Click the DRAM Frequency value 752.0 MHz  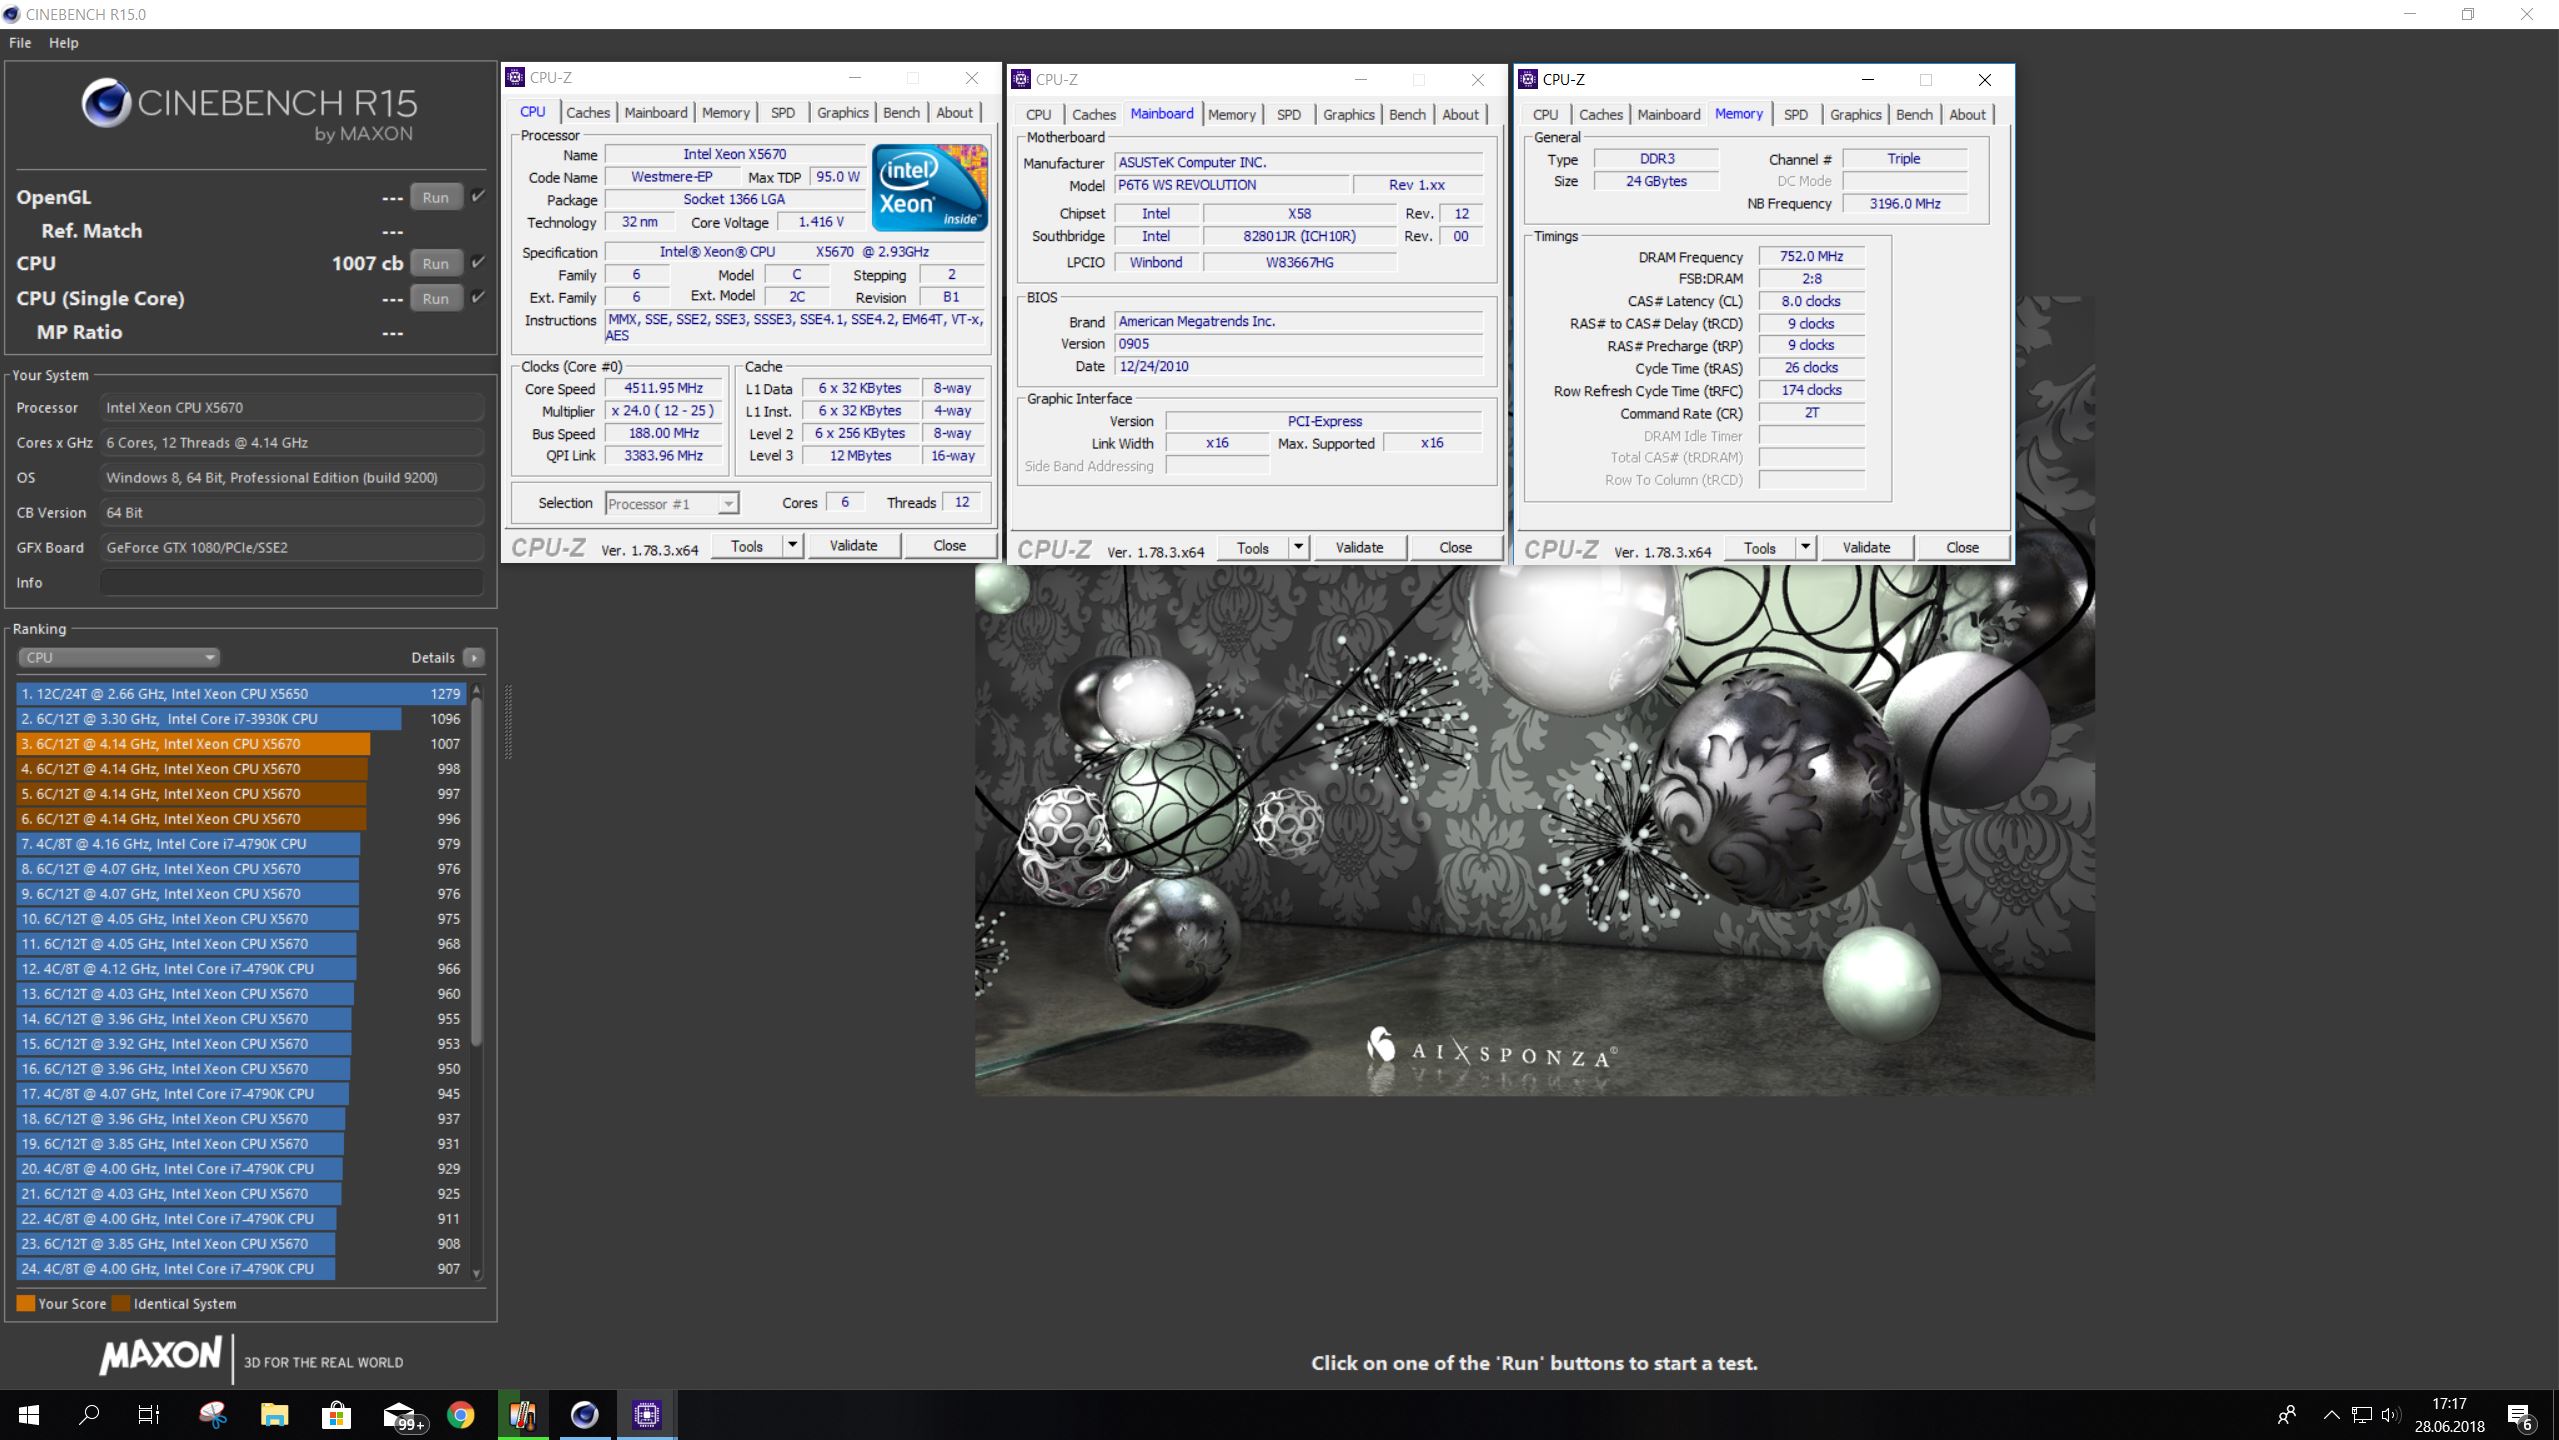[1811, 256]
